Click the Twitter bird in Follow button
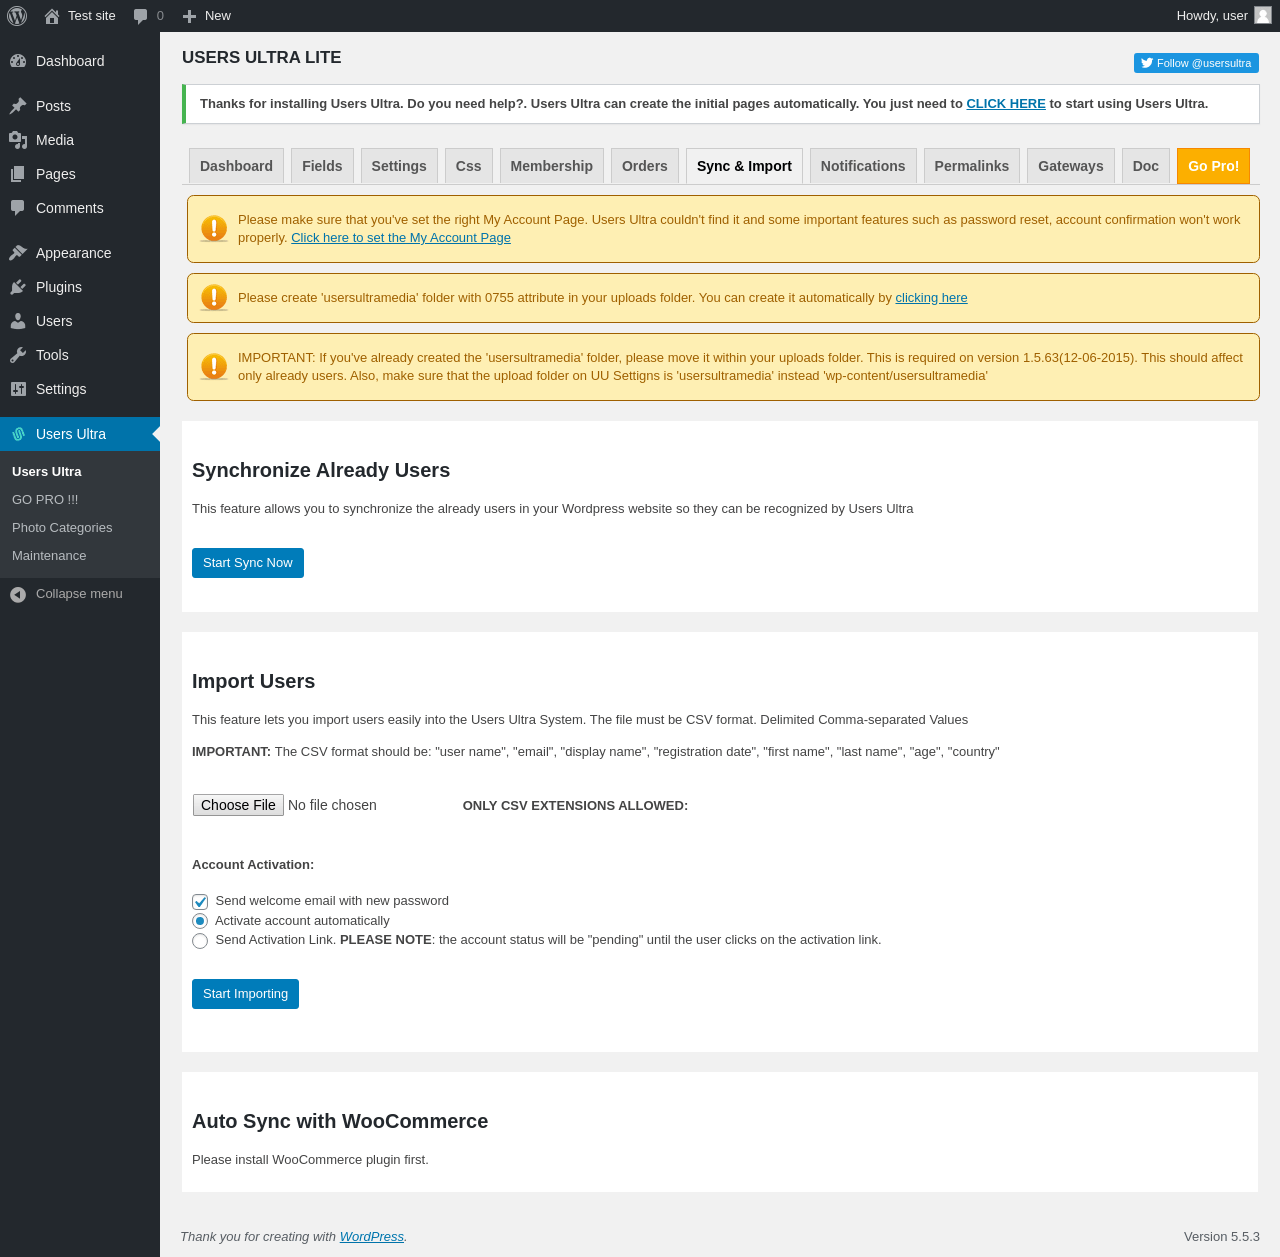The width and height of the screenshot is (1280, 1257). [x=1147, y=63]
